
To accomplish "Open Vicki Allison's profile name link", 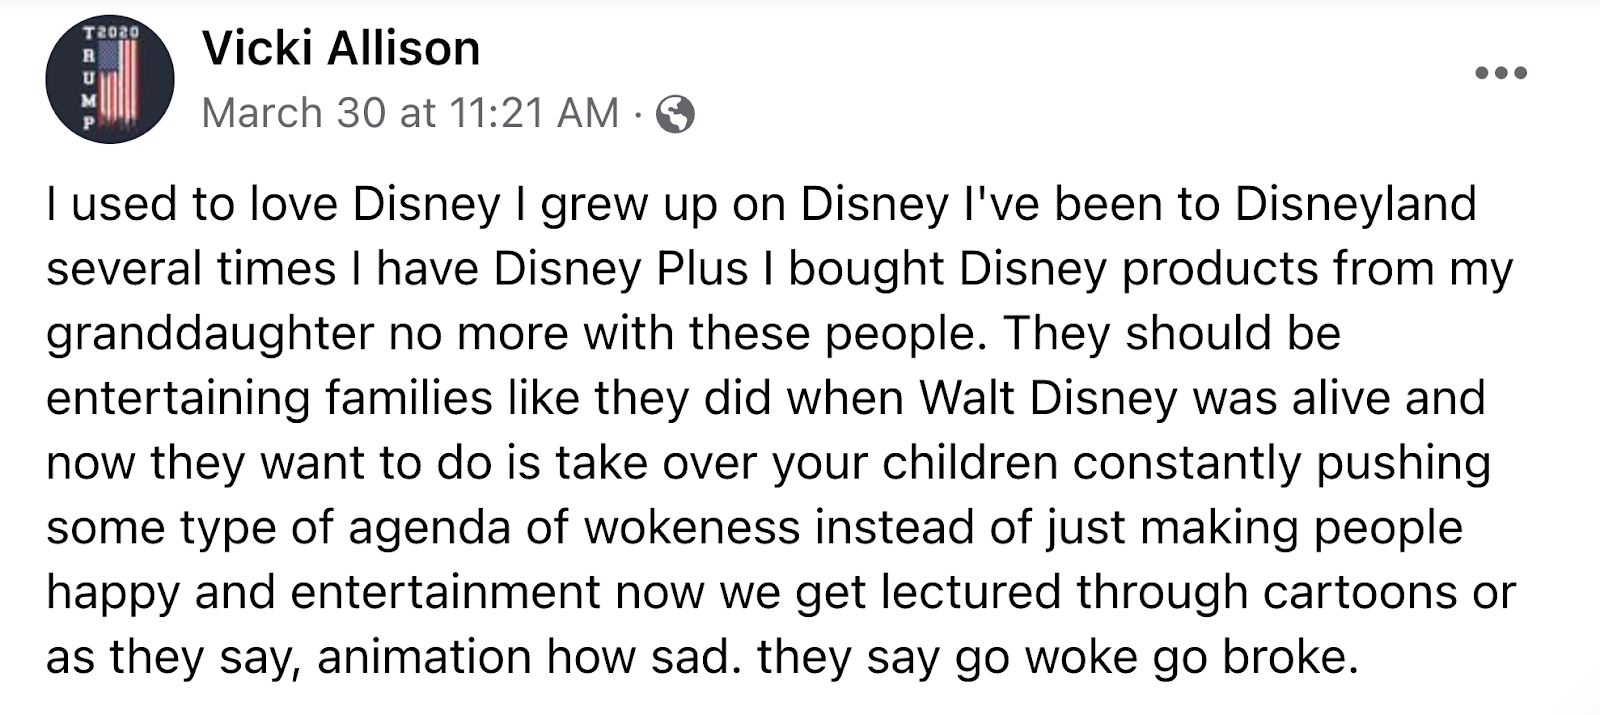I will pos(341,48).
